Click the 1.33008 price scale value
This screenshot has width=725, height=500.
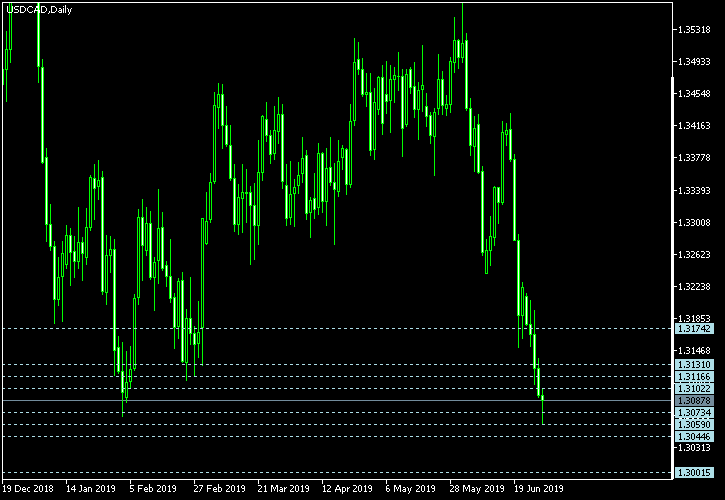pyautogui.click(x=694, y=222)
